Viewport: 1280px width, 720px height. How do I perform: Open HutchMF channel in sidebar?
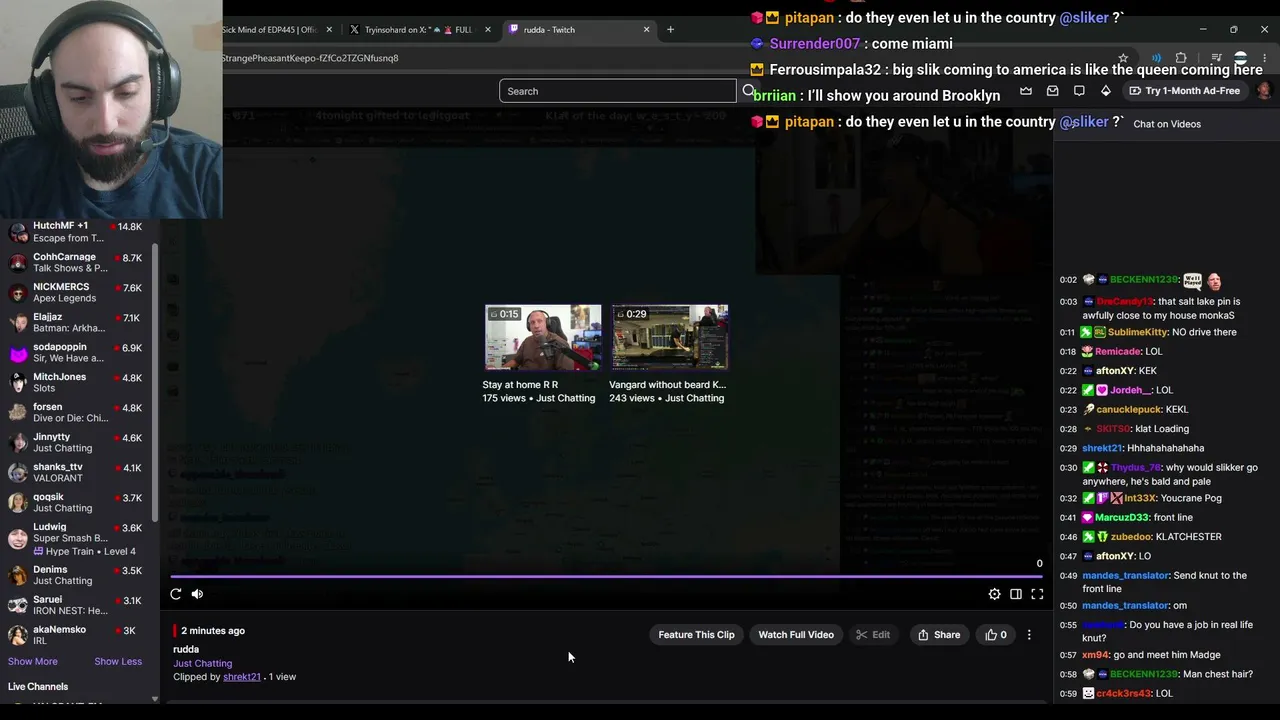(x=76, y=232)
